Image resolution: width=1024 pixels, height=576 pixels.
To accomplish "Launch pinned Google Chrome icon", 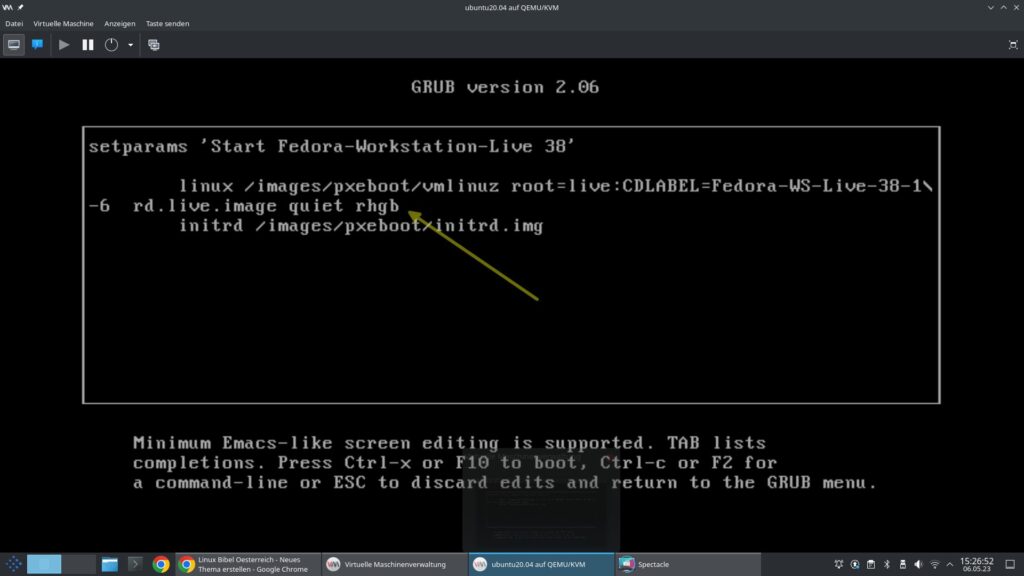I will 161,564.
